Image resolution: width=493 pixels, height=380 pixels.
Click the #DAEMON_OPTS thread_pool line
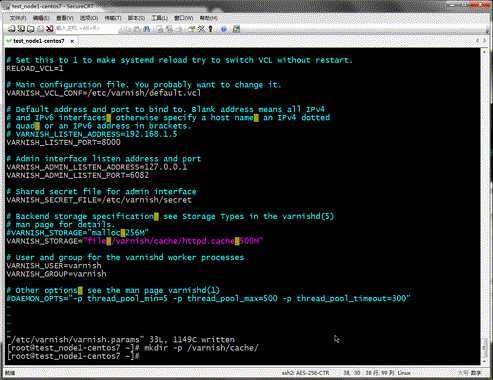pyautogui.click(x=208, y=299)
